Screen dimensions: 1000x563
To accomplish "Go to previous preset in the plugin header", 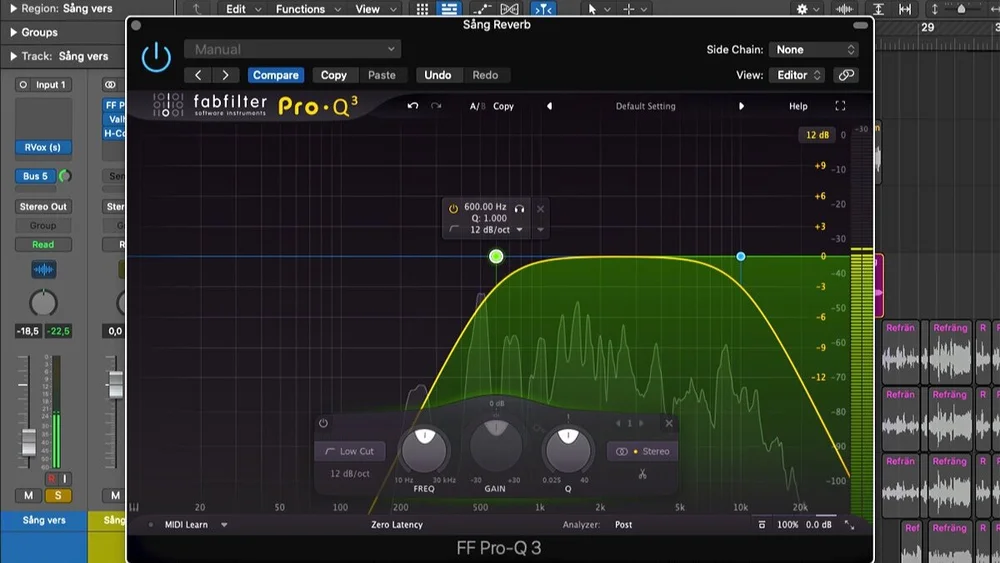I will click(198, 75).
